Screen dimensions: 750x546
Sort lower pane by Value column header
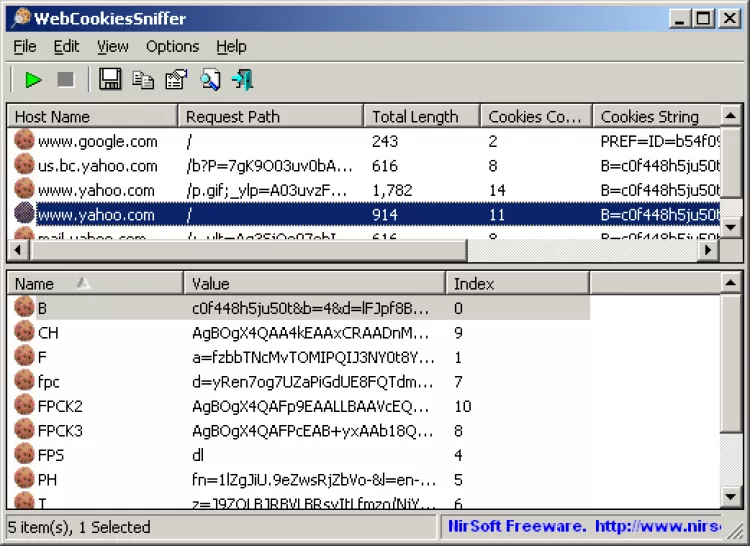click(314, 284)
